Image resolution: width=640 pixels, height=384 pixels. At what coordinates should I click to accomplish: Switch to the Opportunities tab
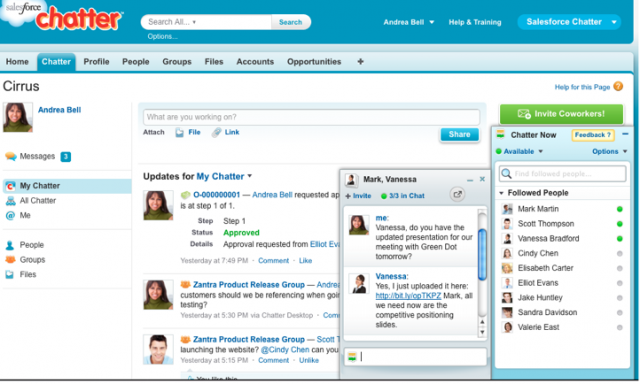314,62
